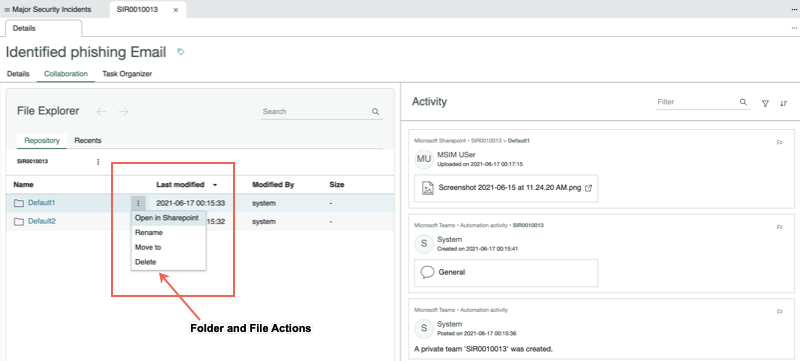Click the private team created message
Viewport: 800px width, 361px height.
[x=484, y=349]
